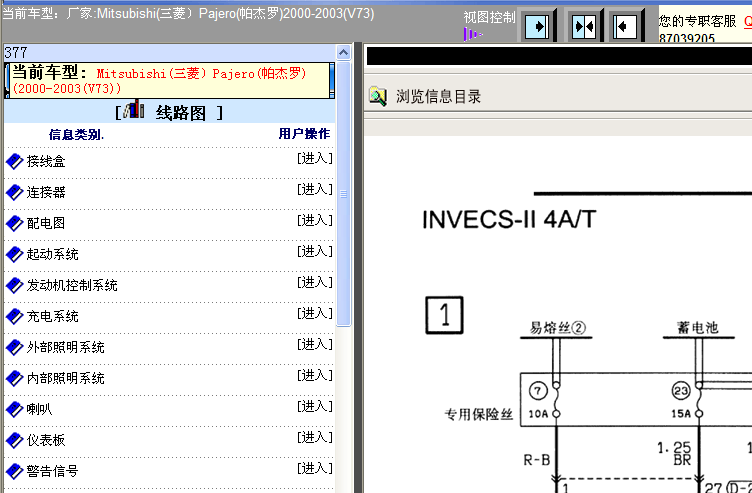Screen dimensions: 752x493
Task: Click fuse number 23 circle in diagram
Action: point(681,391)
